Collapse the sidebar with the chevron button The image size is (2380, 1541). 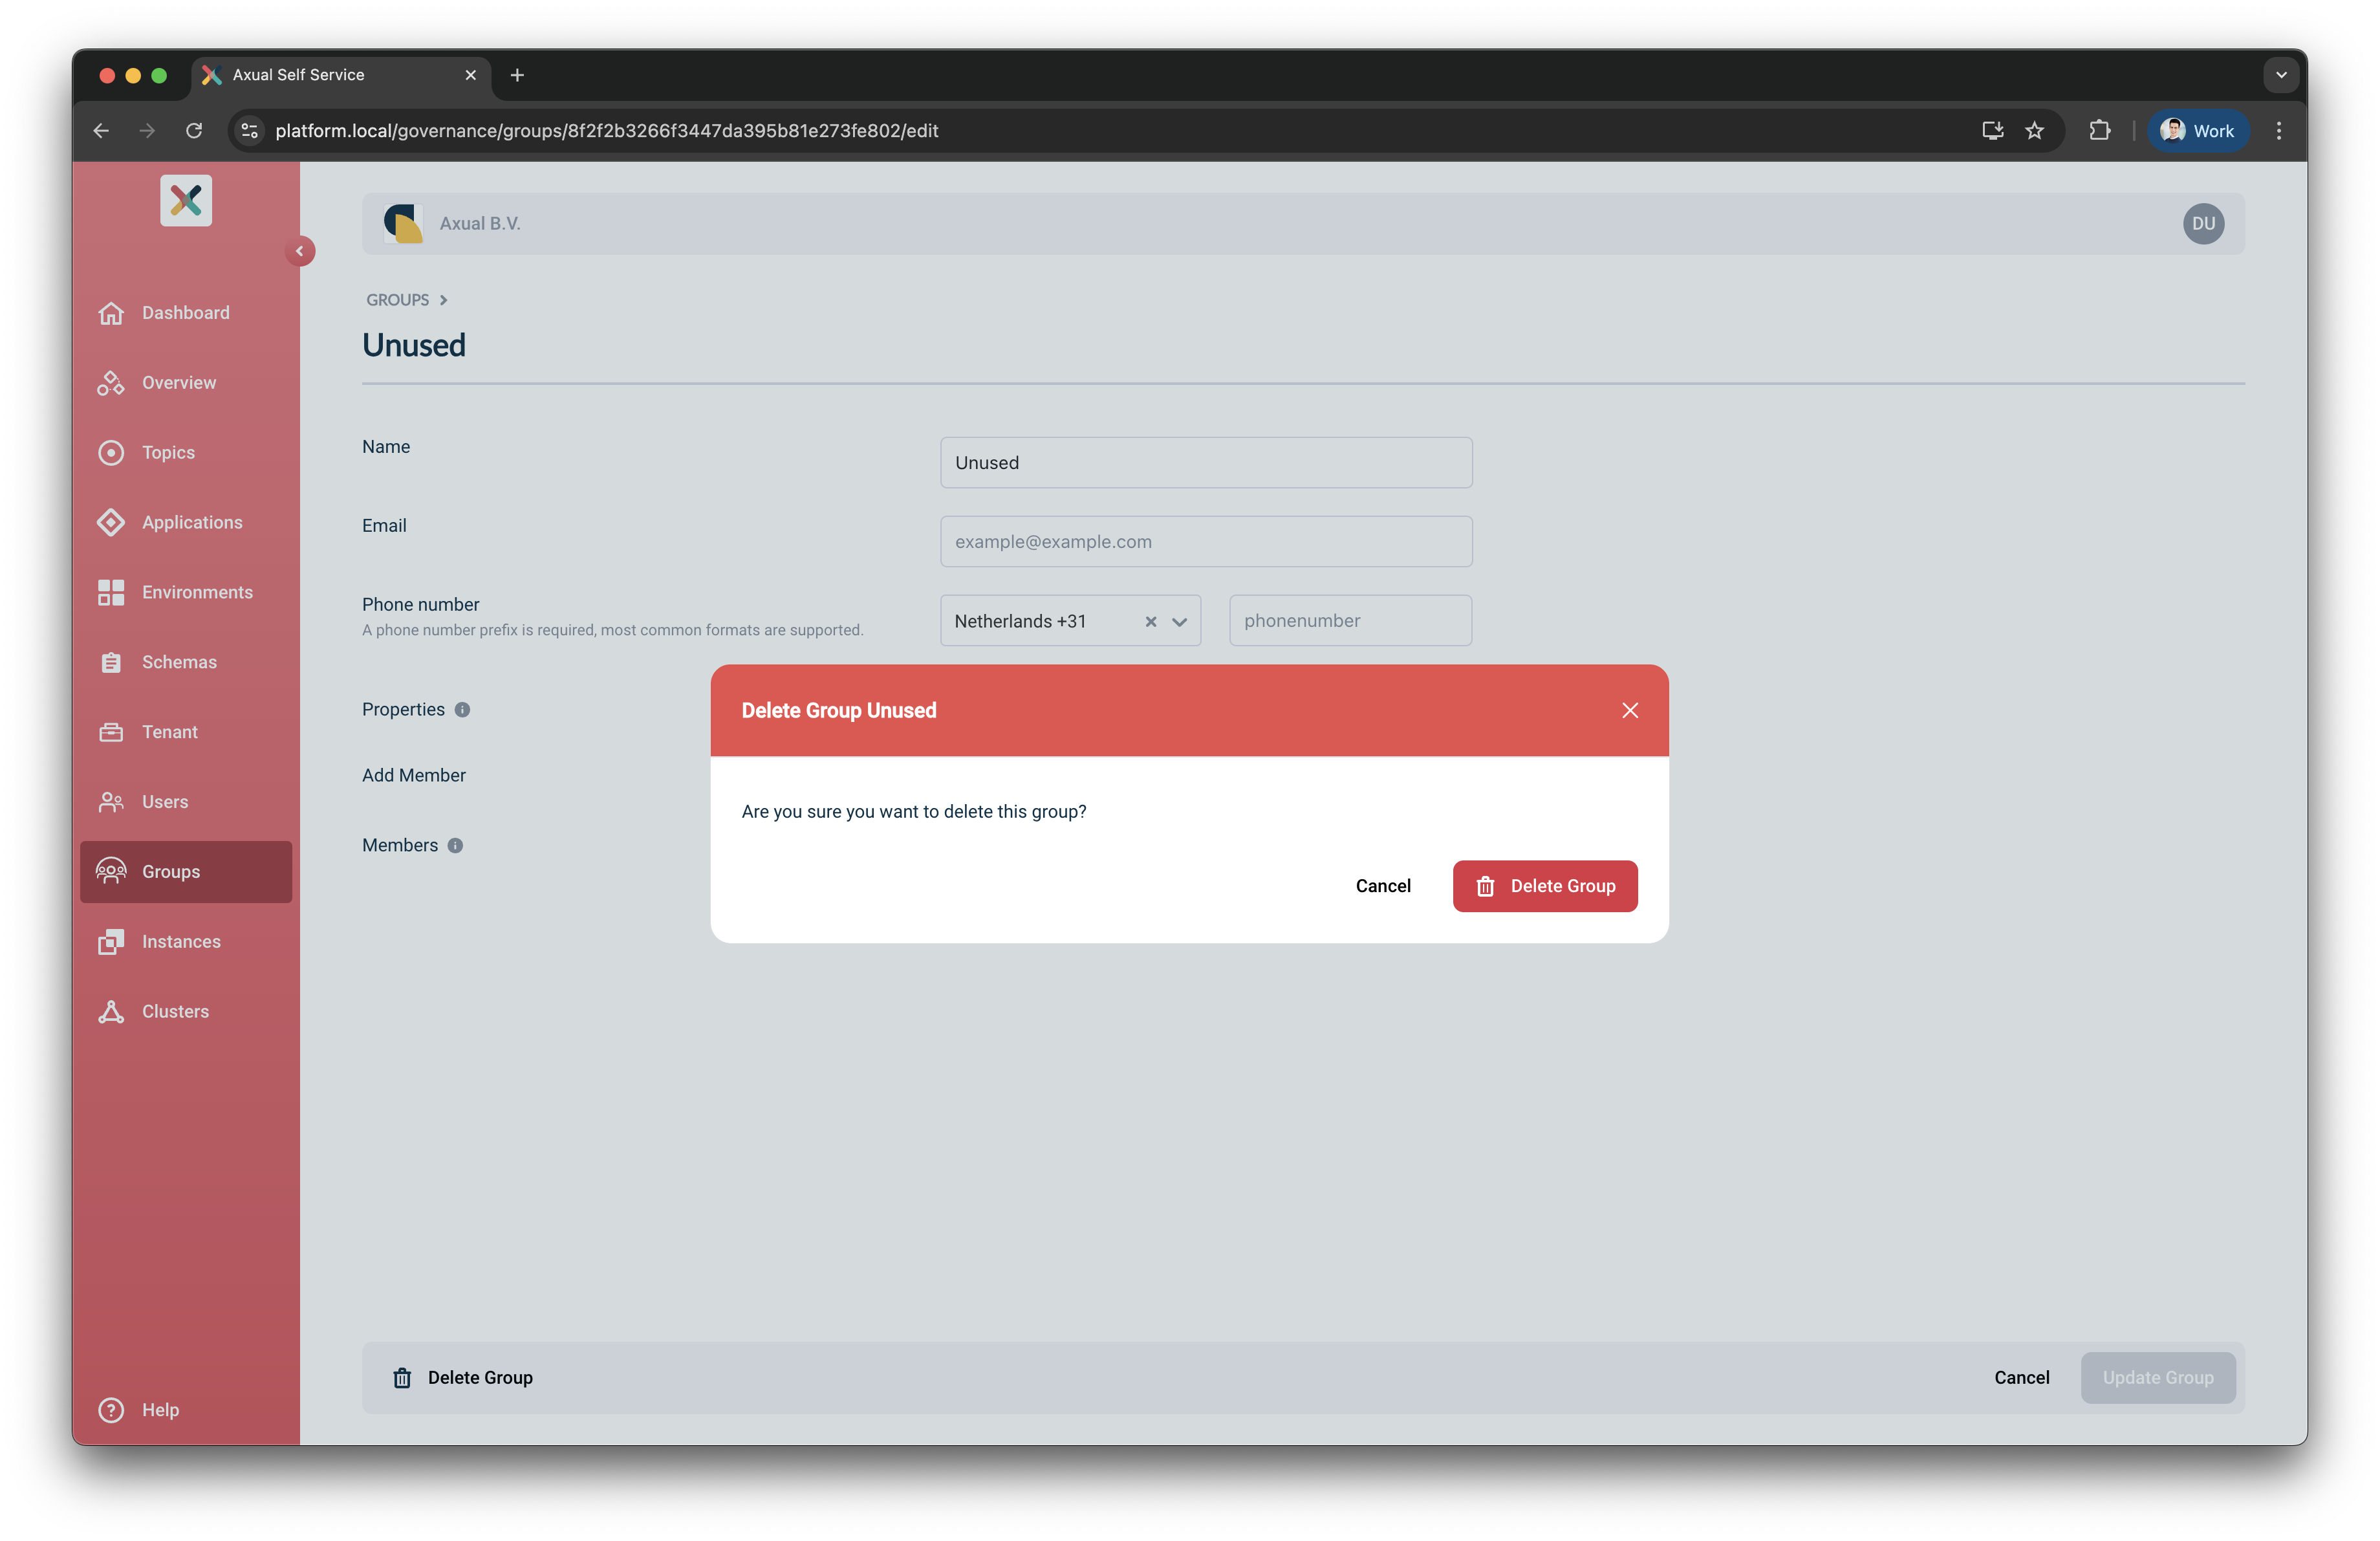point(299,251)
